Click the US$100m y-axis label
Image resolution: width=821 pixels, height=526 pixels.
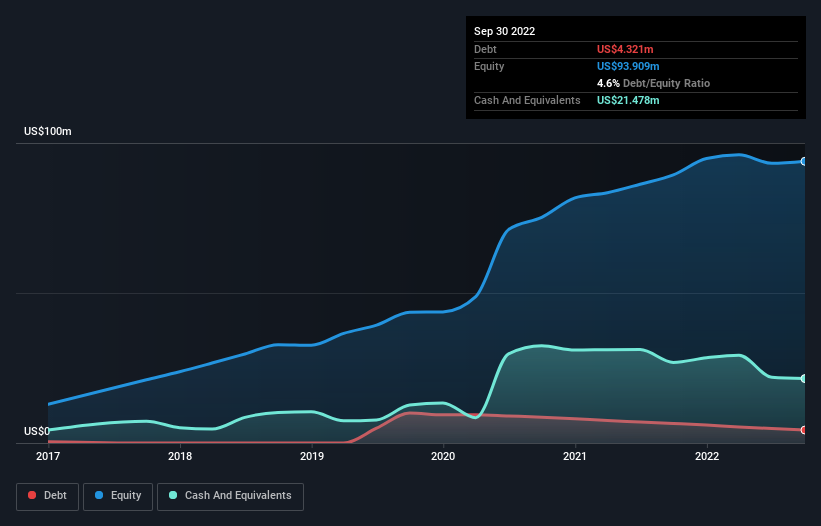pyautogui.click(x=48, y=131)
